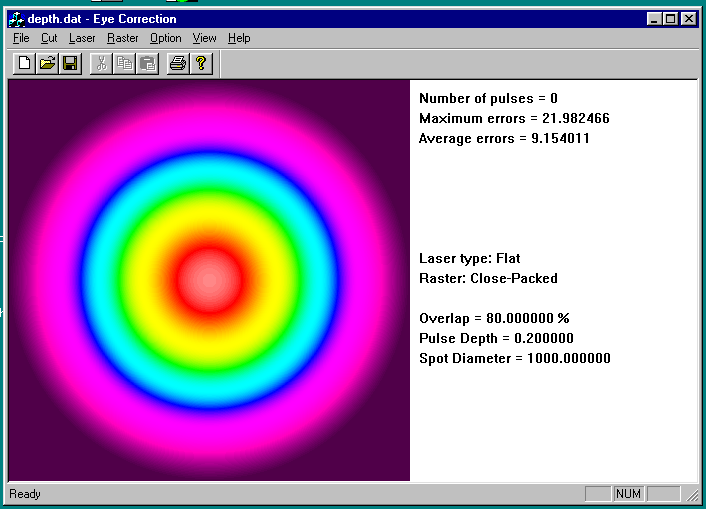Open the Help menu

tap(239, 38)
